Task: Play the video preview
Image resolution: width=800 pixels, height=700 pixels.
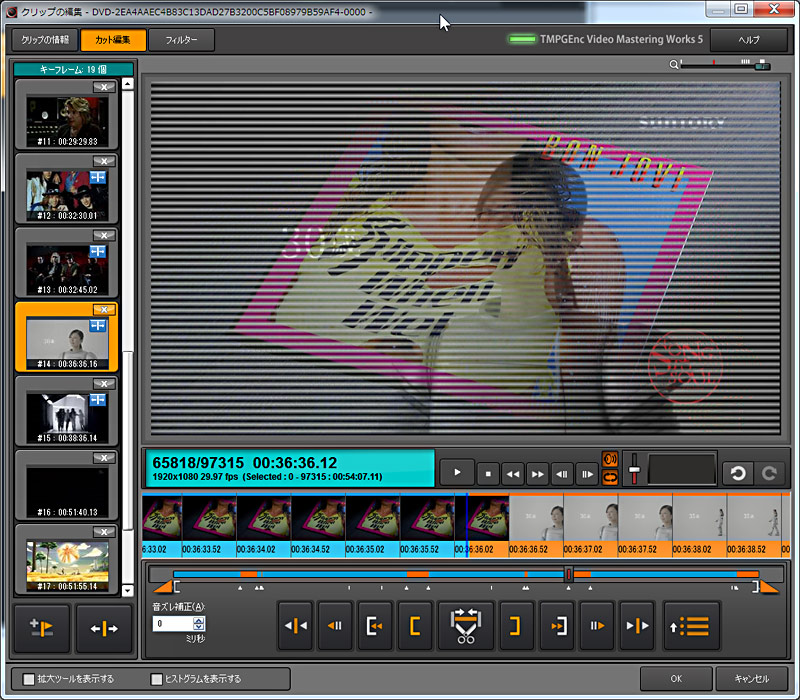Action: click(457, 473)
